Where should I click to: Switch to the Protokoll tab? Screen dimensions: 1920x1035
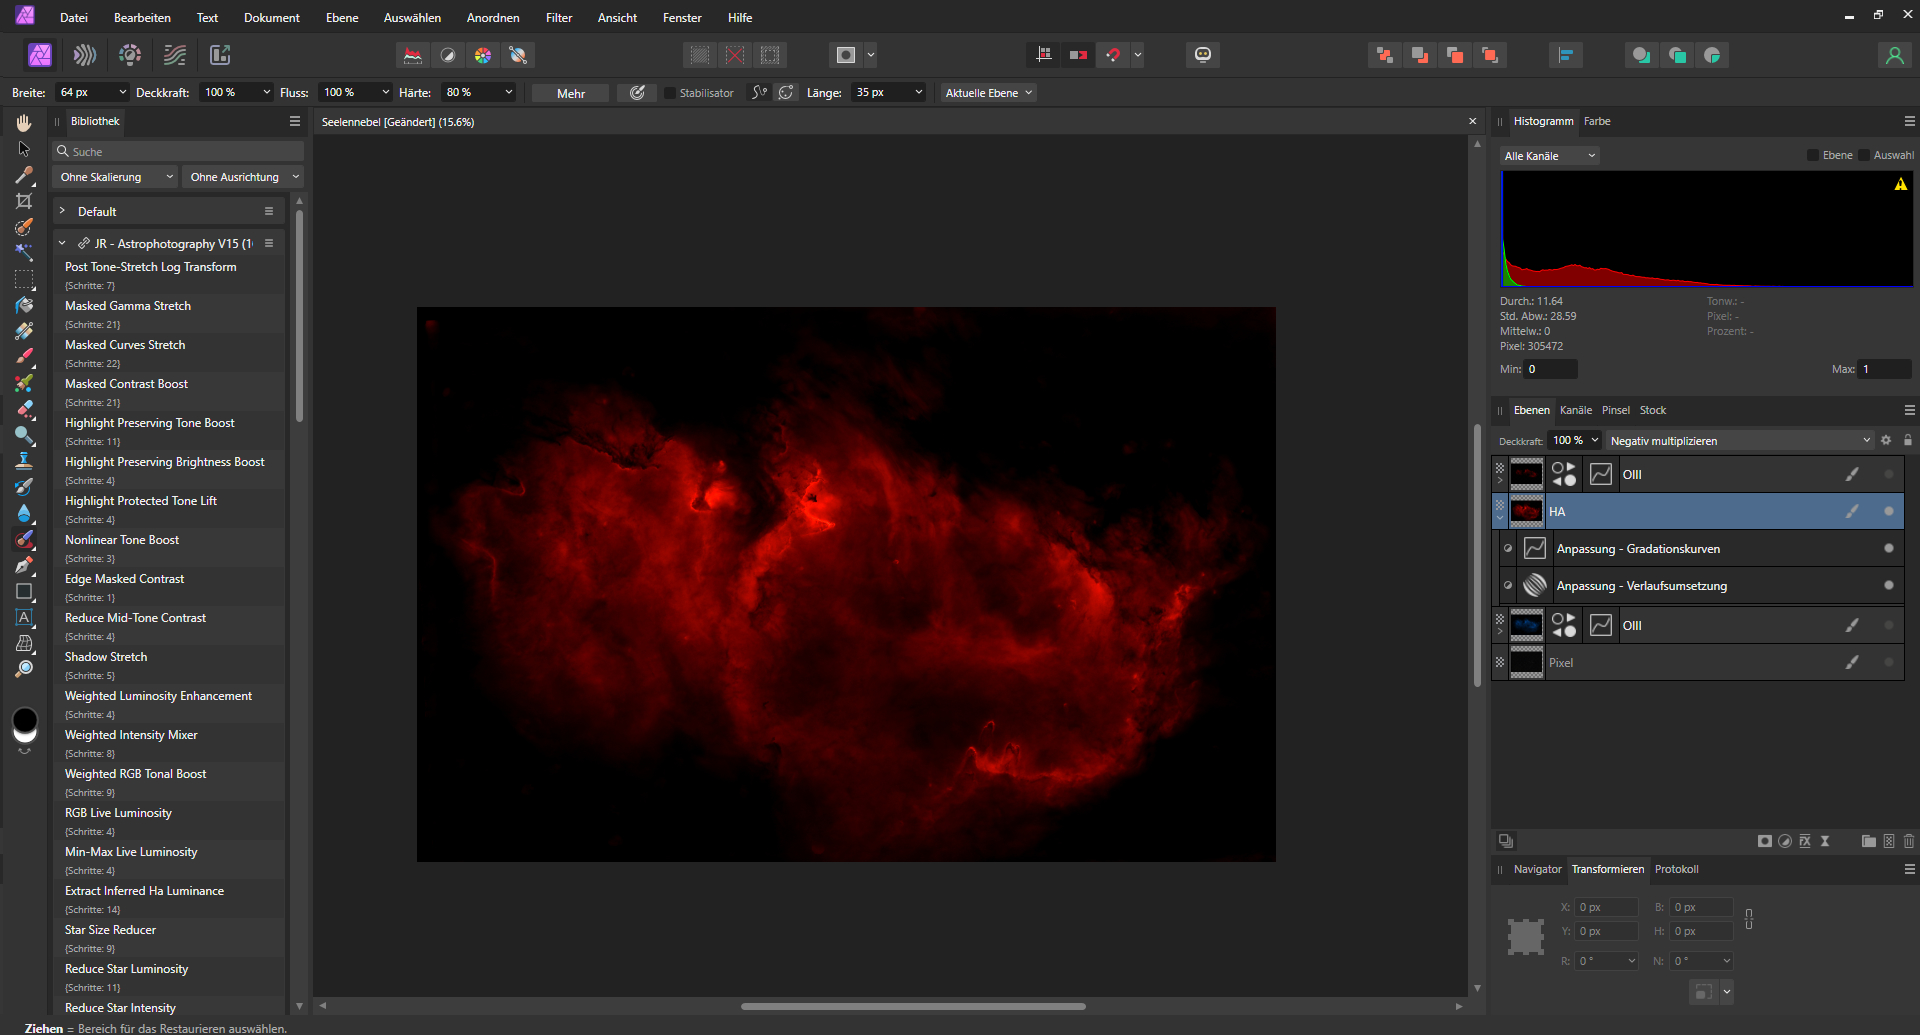(1677, 869)
